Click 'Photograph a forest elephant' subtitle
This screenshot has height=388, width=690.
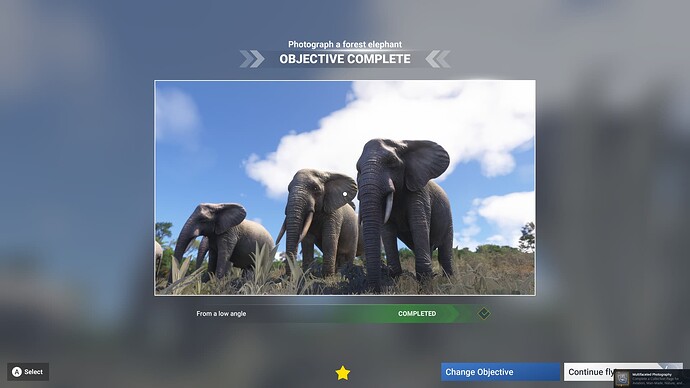click(x=345, y=44)
